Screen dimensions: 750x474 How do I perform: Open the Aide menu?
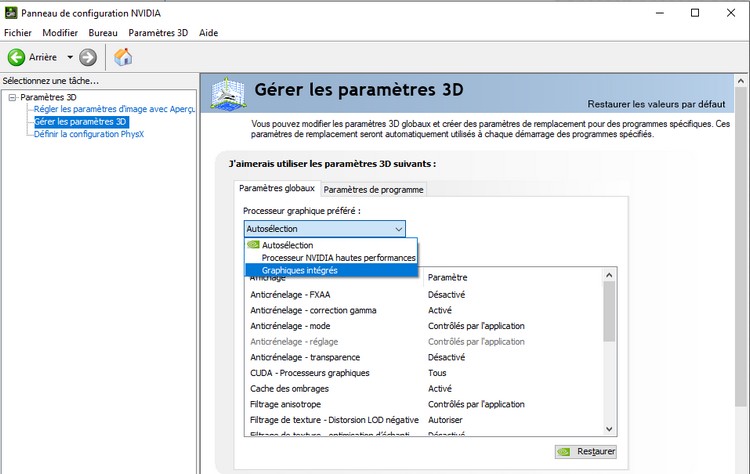pos(209,33)
